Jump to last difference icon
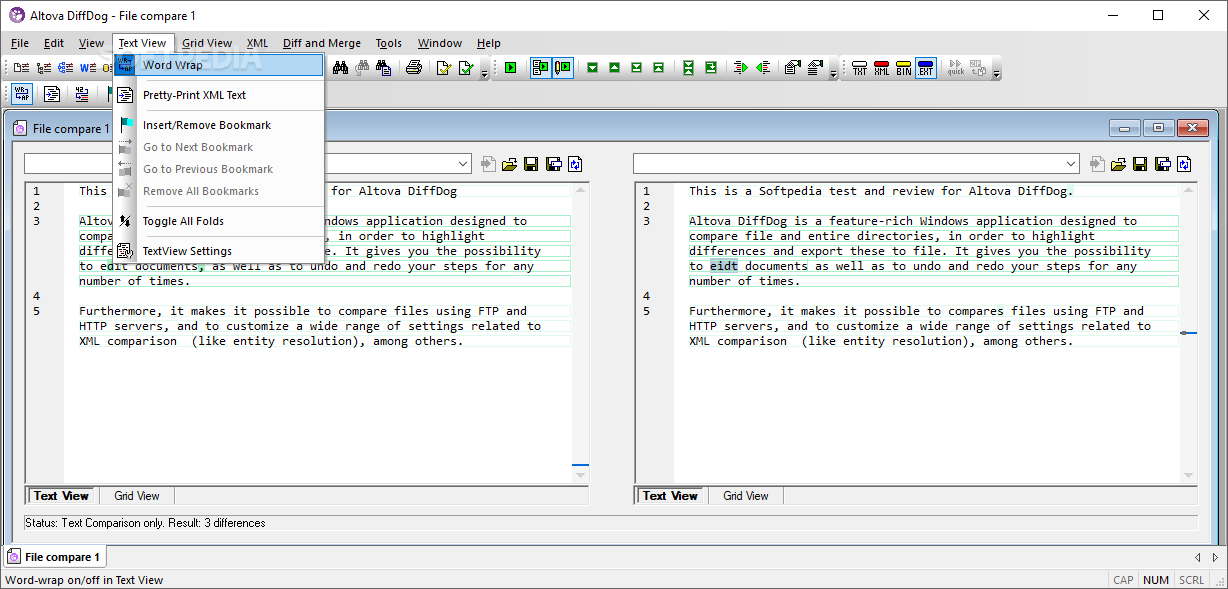The height and width of the screenshot is (589, 1228). [x=636, y=68]
